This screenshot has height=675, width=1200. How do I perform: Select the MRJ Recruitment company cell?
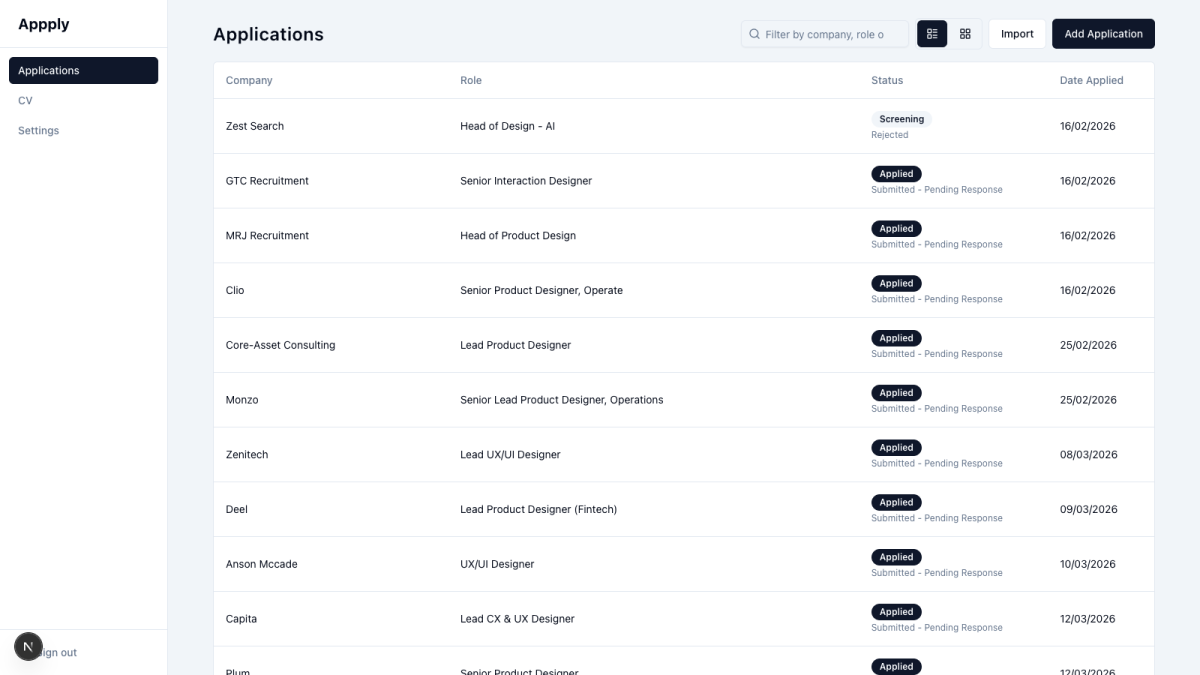[267, 236]
